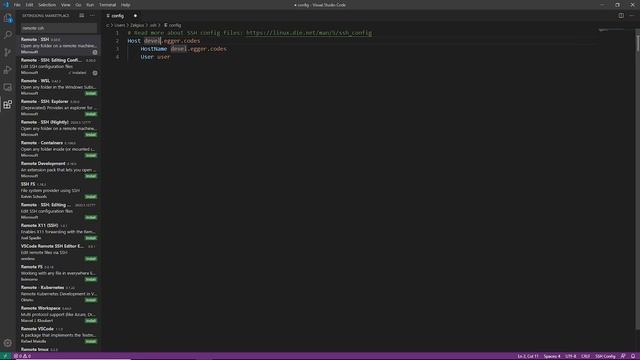Image resolution: width=640 pixels, height=360 pixels.
Task: Open Source Control view in activity bar
Action: coord(8,52)
